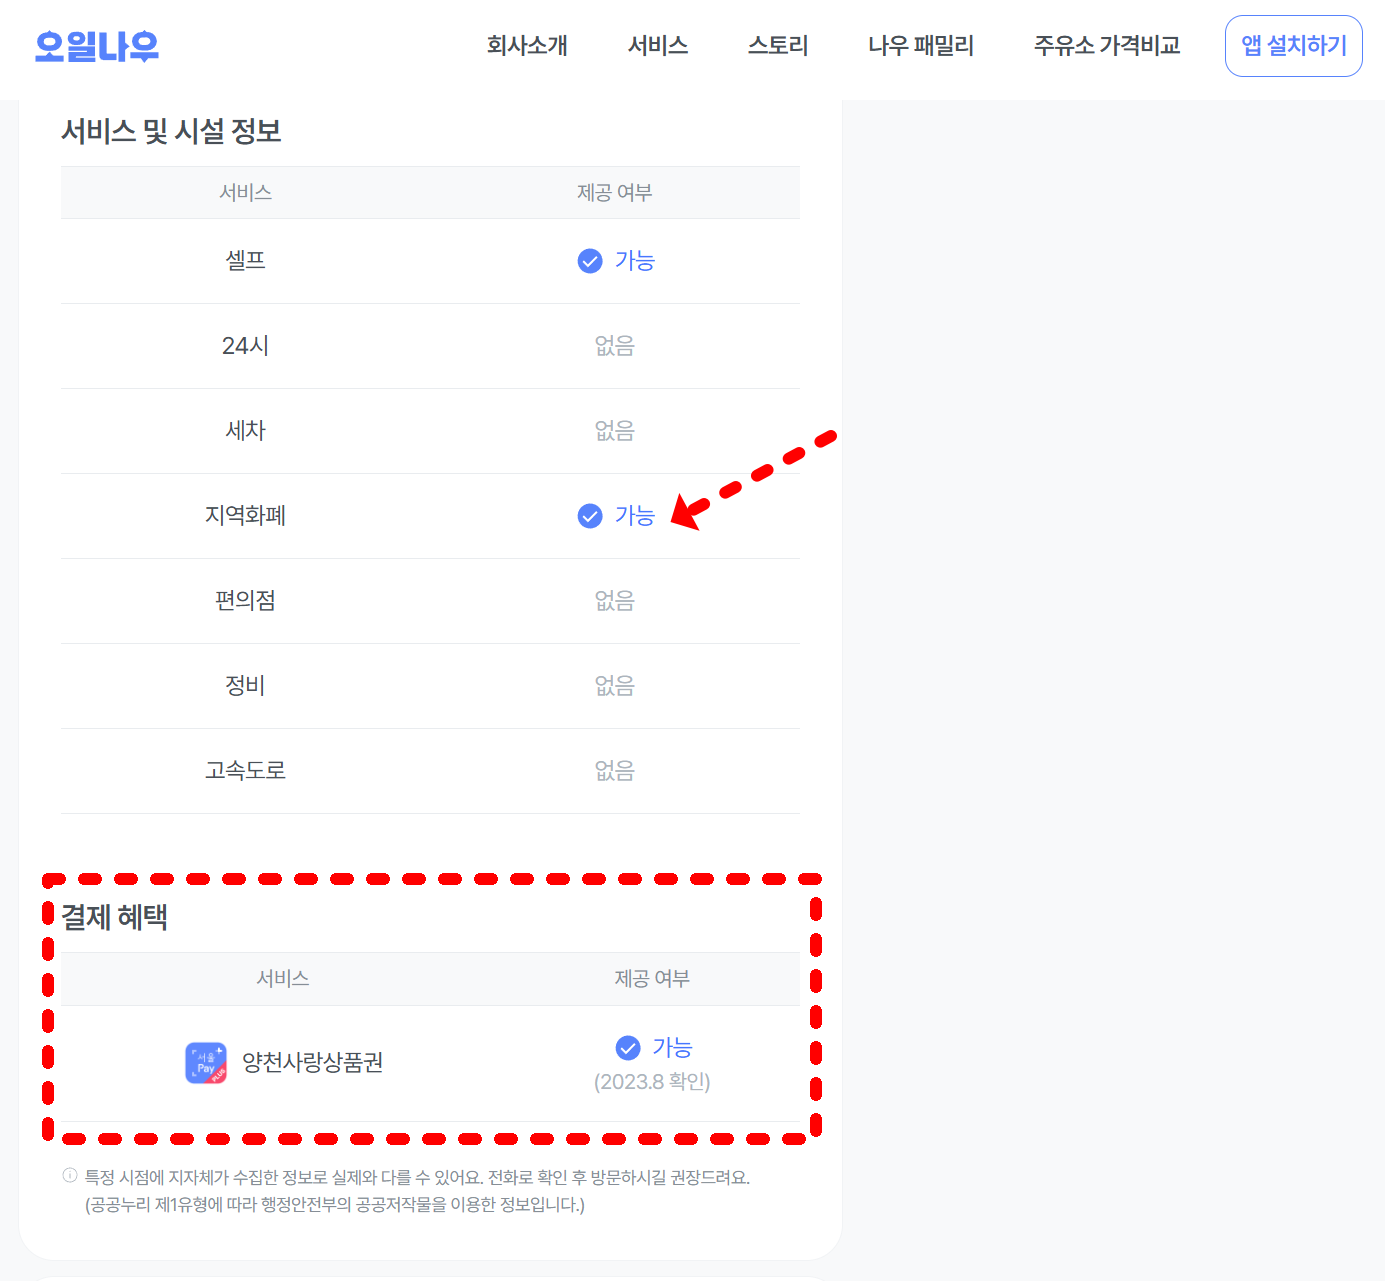Click the check icon for 셀프

[590, 261]
